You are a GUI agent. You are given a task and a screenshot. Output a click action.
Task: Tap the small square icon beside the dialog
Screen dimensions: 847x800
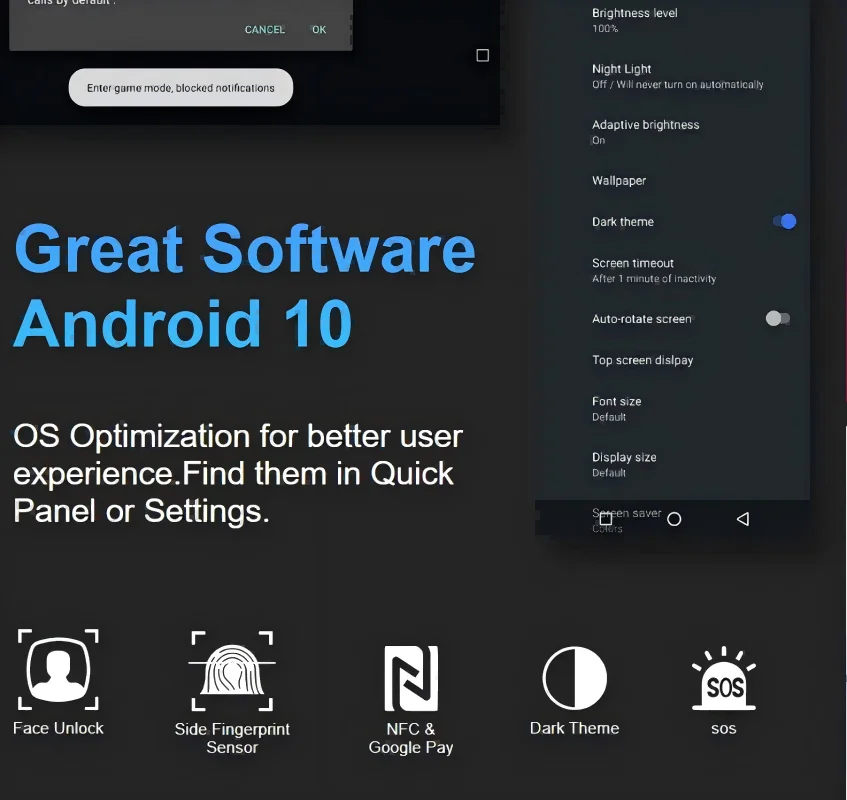click(x=482, y=55)
